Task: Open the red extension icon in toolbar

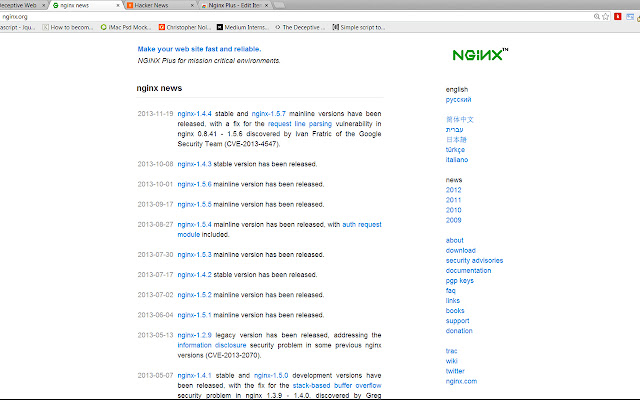Action: [x=618, y=16]
